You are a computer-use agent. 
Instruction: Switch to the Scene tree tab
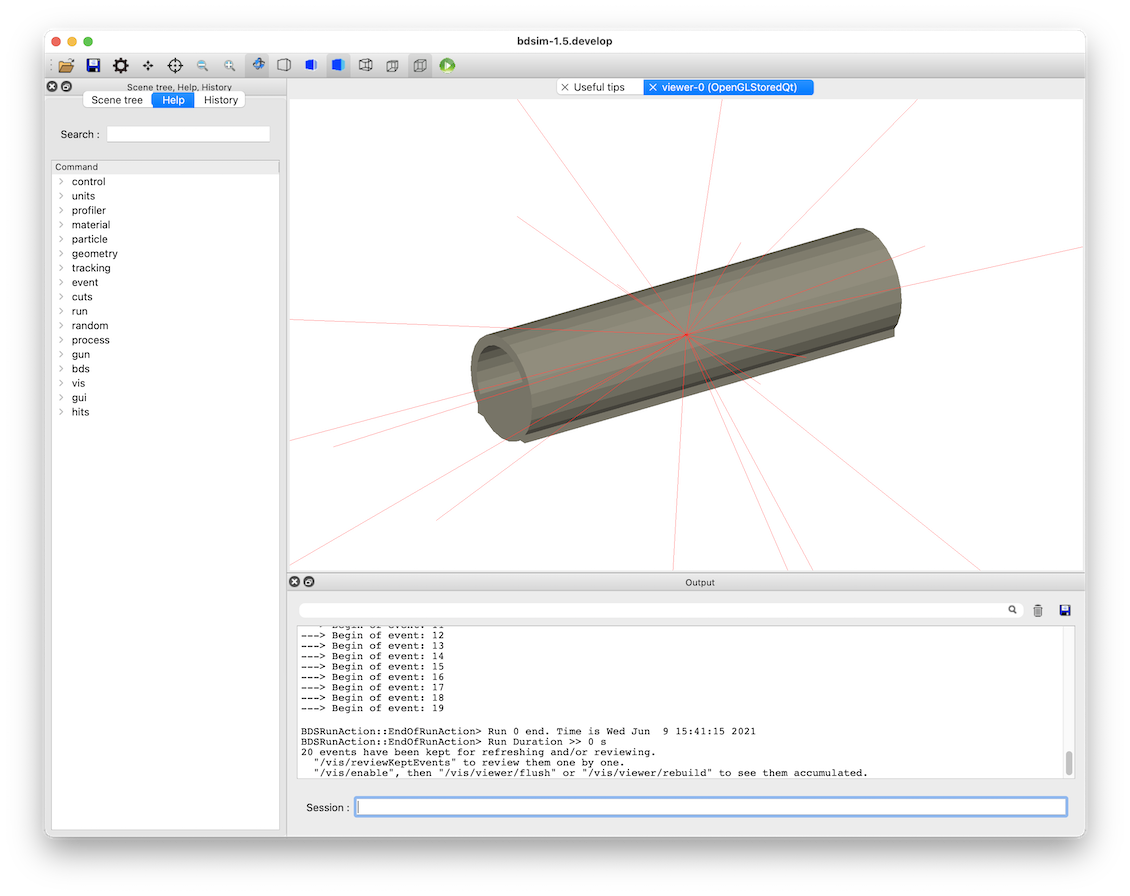[x=117, y=100]
